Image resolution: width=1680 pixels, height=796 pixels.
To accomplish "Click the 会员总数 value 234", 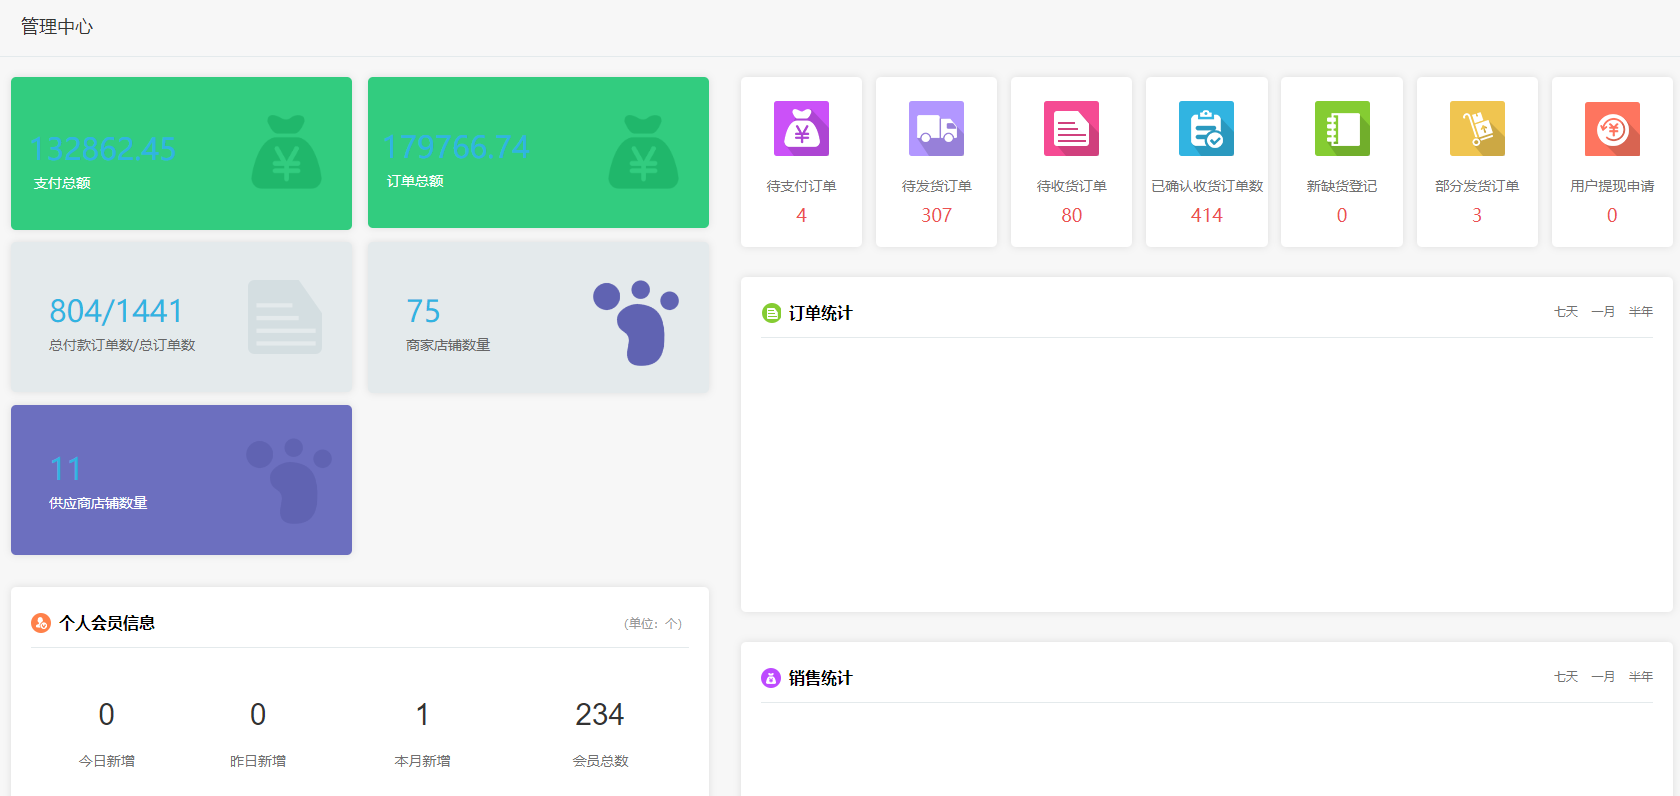I will [x=600, y=715].
